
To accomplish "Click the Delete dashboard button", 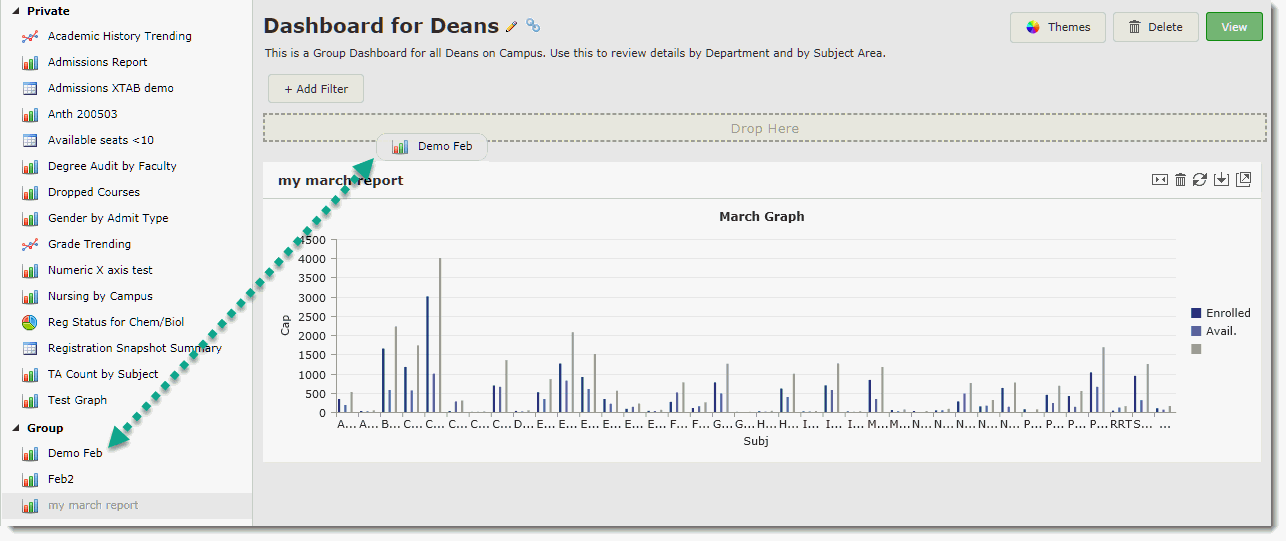I will pos(1155,27).
